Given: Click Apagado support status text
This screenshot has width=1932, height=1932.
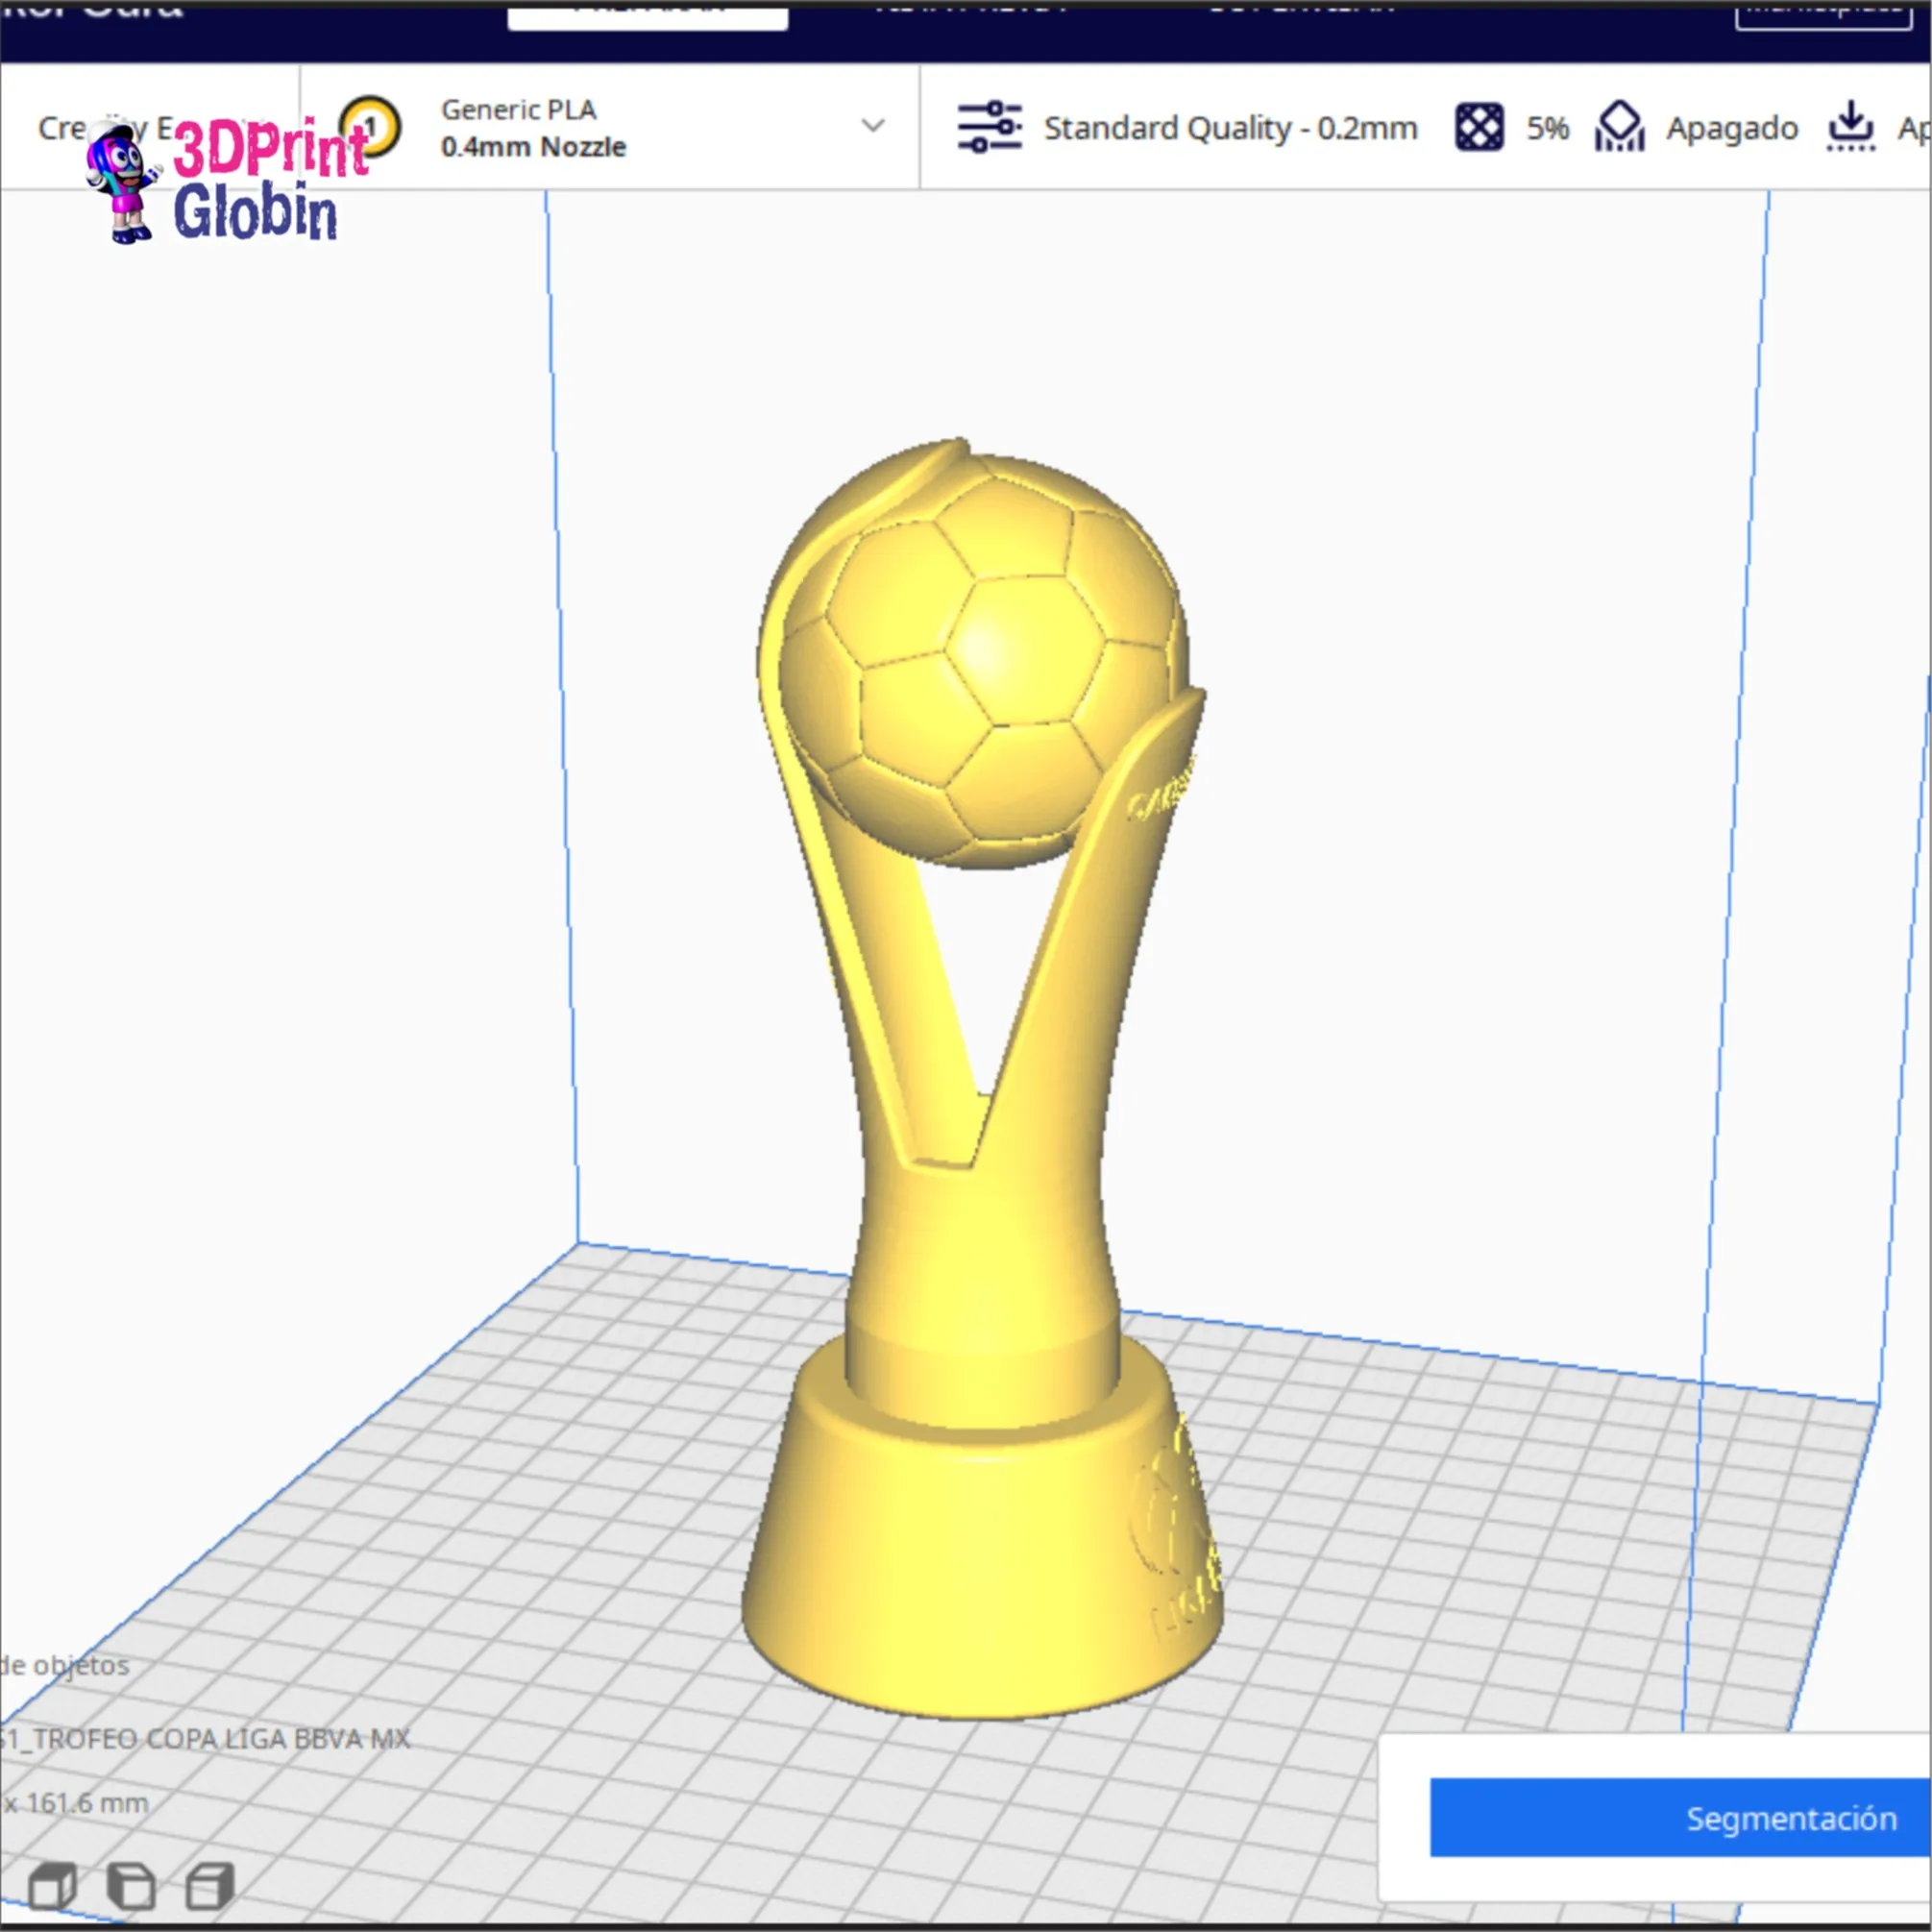Looking at the screenshot, I should [x=1732, y=129].
